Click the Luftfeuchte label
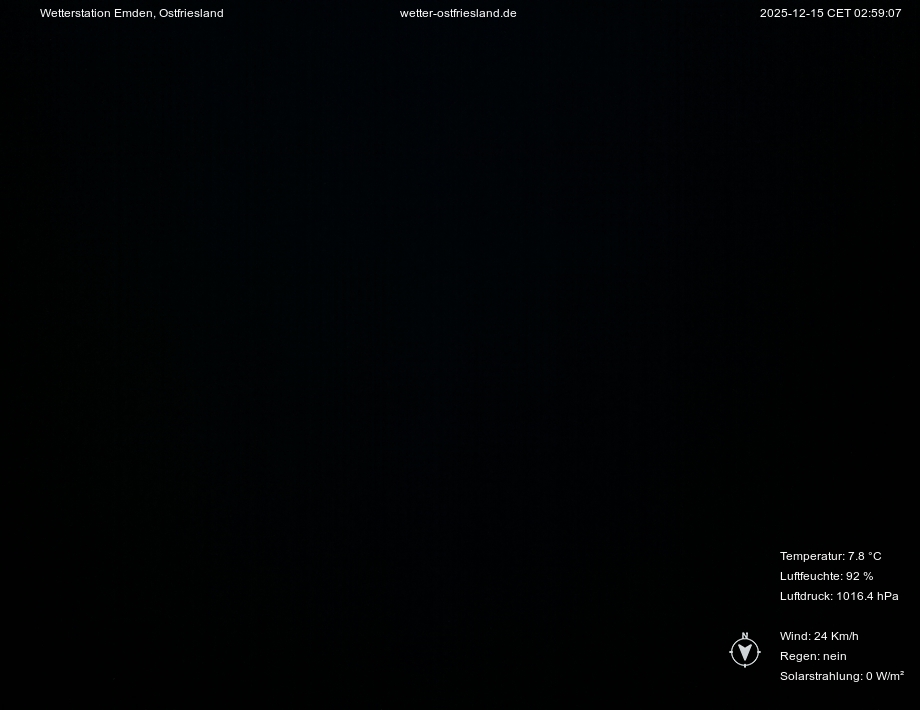The height and width of the screenshot is (710, 920). click(x=811, y=576)
